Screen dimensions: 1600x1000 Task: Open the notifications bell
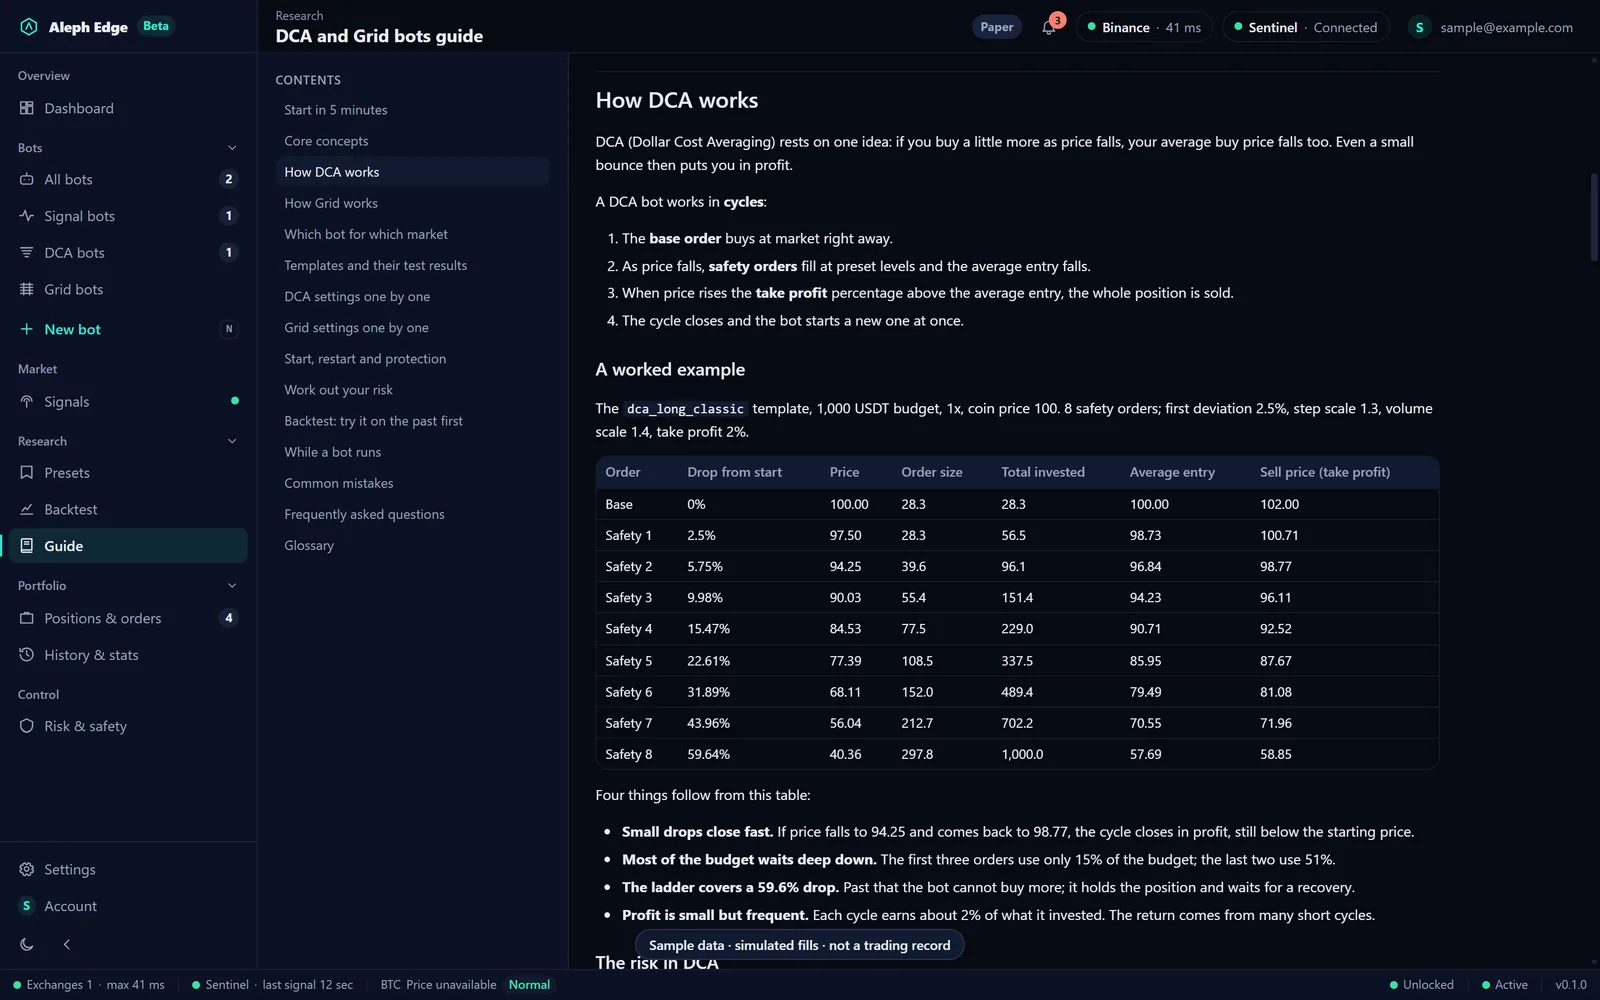[1048, 27]
